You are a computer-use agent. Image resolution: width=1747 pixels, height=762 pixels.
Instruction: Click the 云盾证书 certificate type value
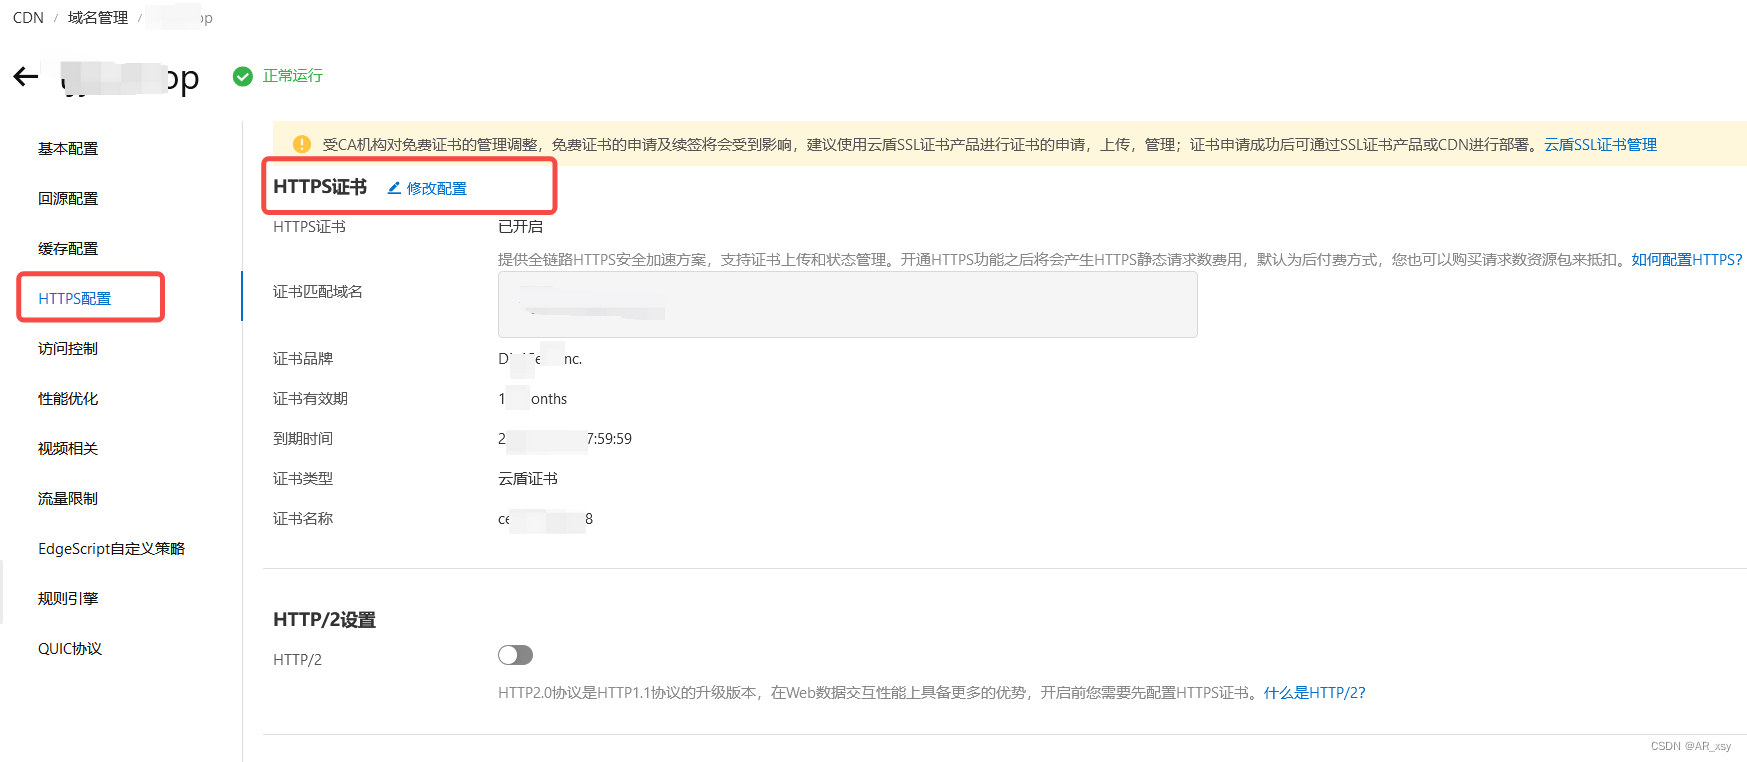point(528,478)
